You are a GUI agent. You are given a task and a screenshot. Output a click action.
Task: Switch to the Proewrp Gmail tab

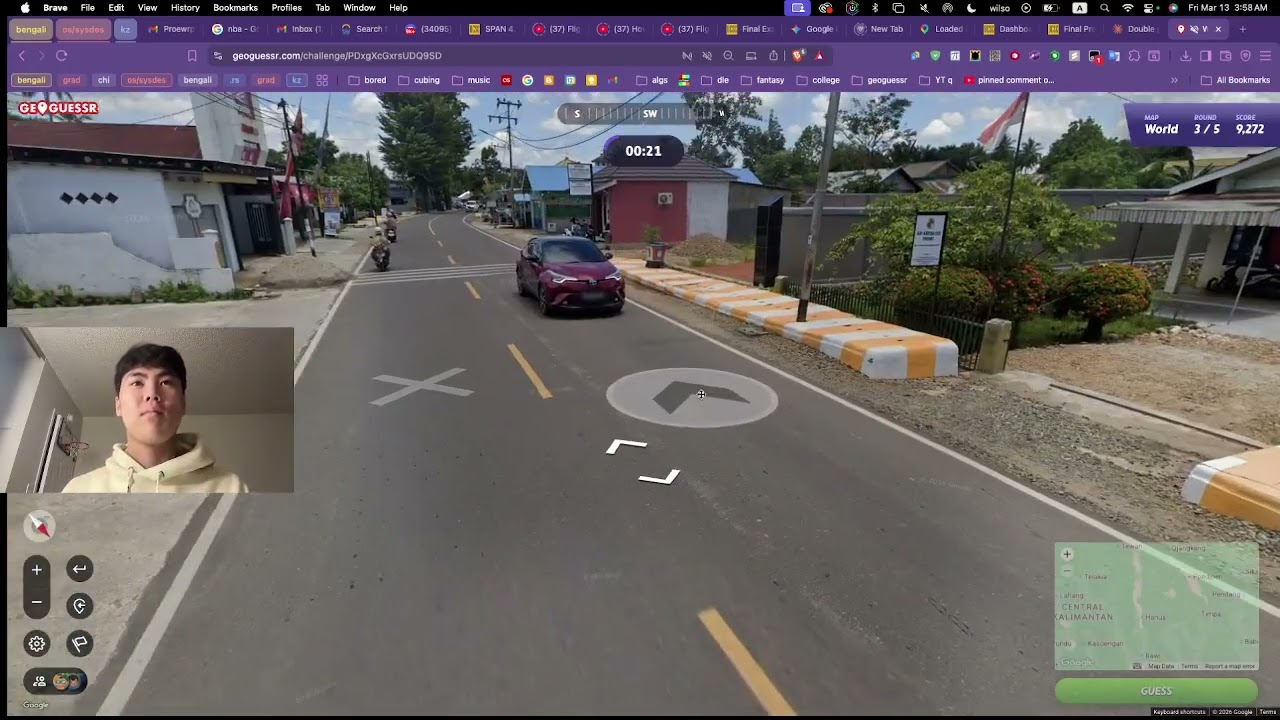coord(171,29)
